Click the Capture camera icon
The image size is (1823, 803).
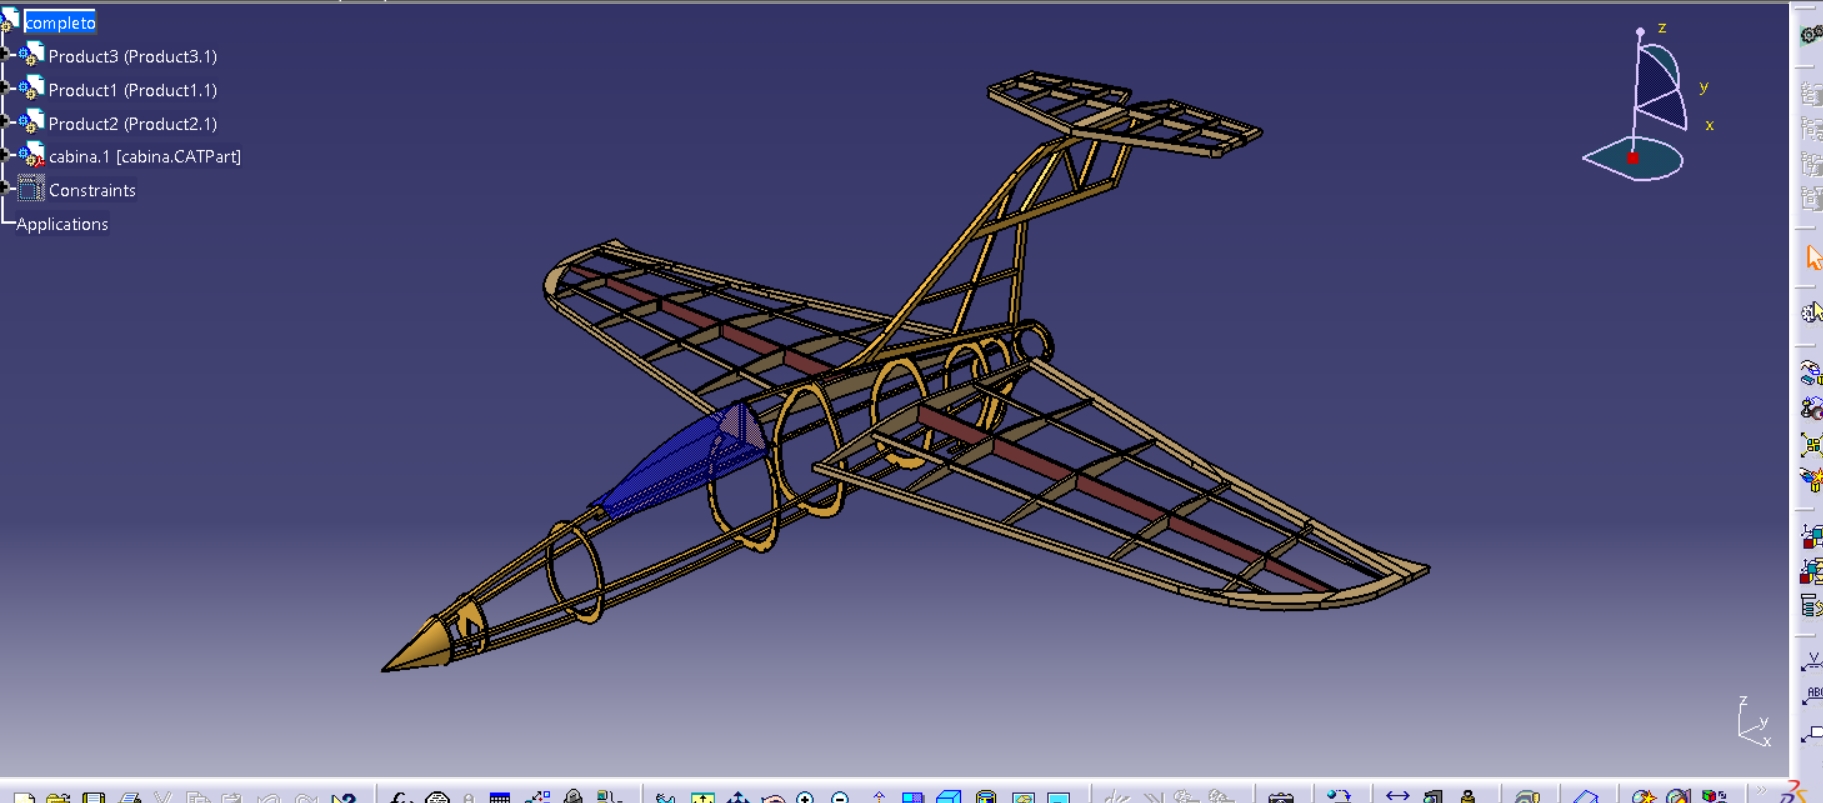point(1280,798)
